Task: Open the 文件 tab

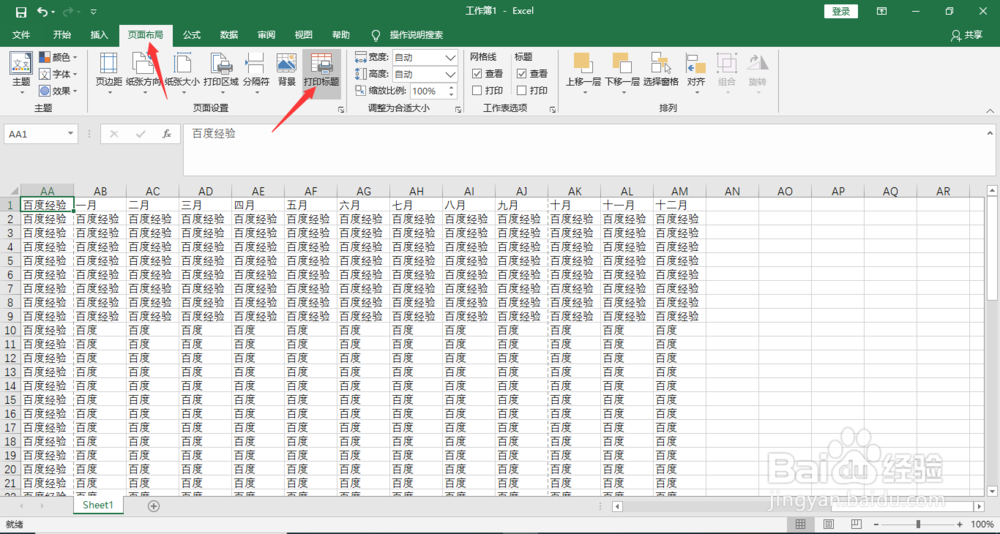Action: [21, 35]
